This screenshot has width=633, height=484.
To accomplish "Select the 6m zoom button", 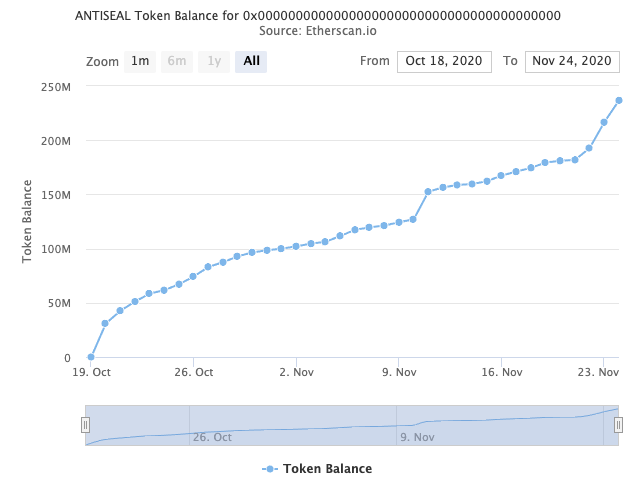I will tap(177, 61).
